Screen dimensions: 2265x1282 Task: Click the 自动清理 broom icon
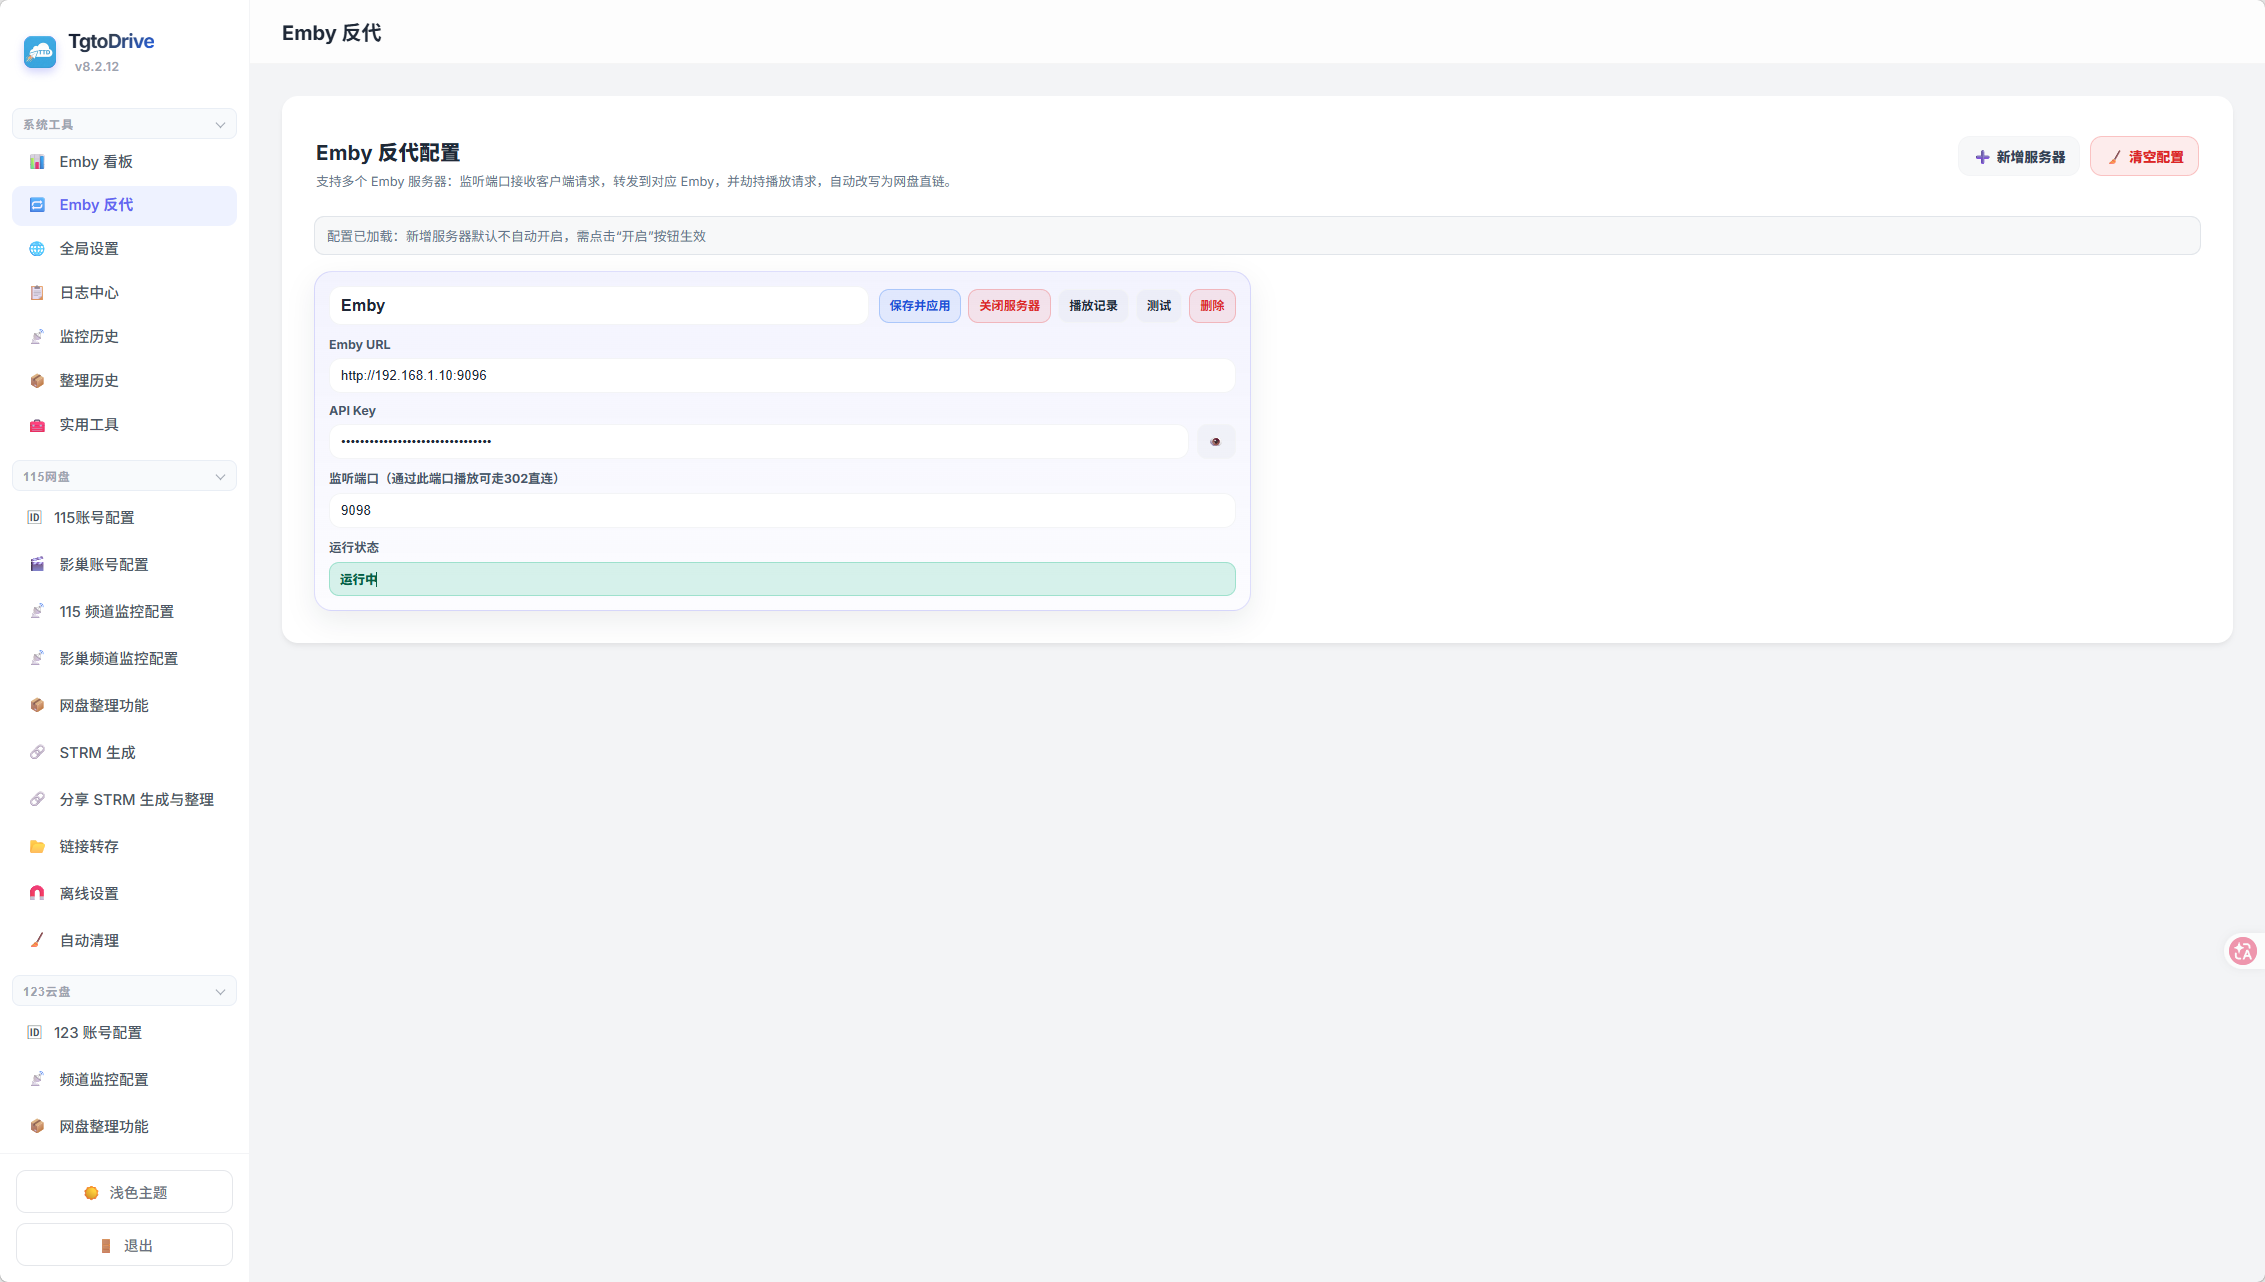[x=37, y=941]
